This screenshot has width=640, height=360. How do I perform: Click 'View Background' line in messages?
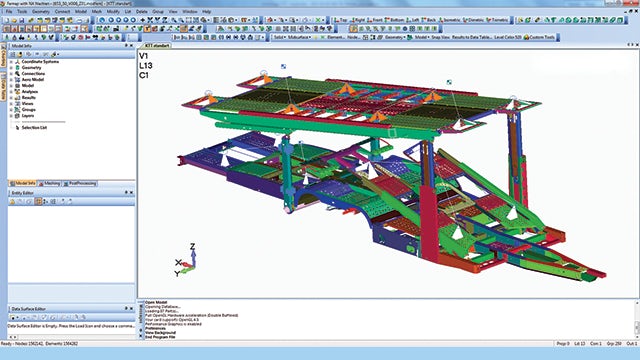160,333
